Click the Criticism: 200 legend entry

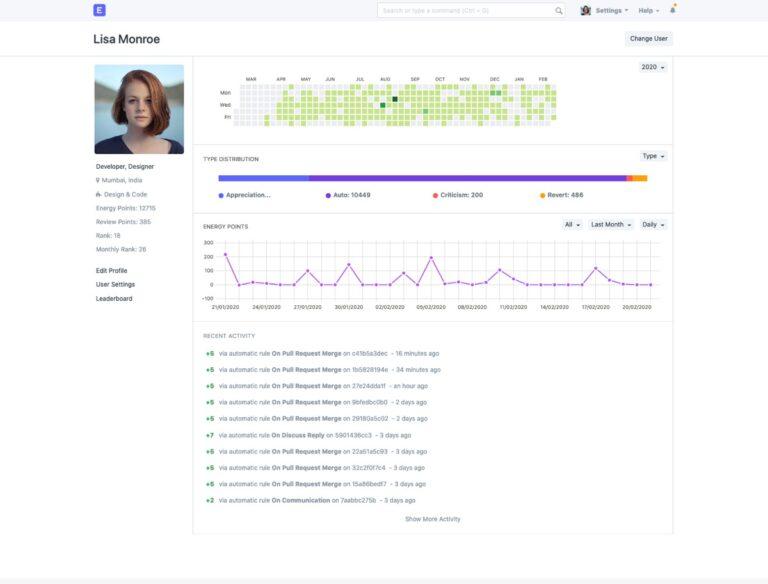457,195
